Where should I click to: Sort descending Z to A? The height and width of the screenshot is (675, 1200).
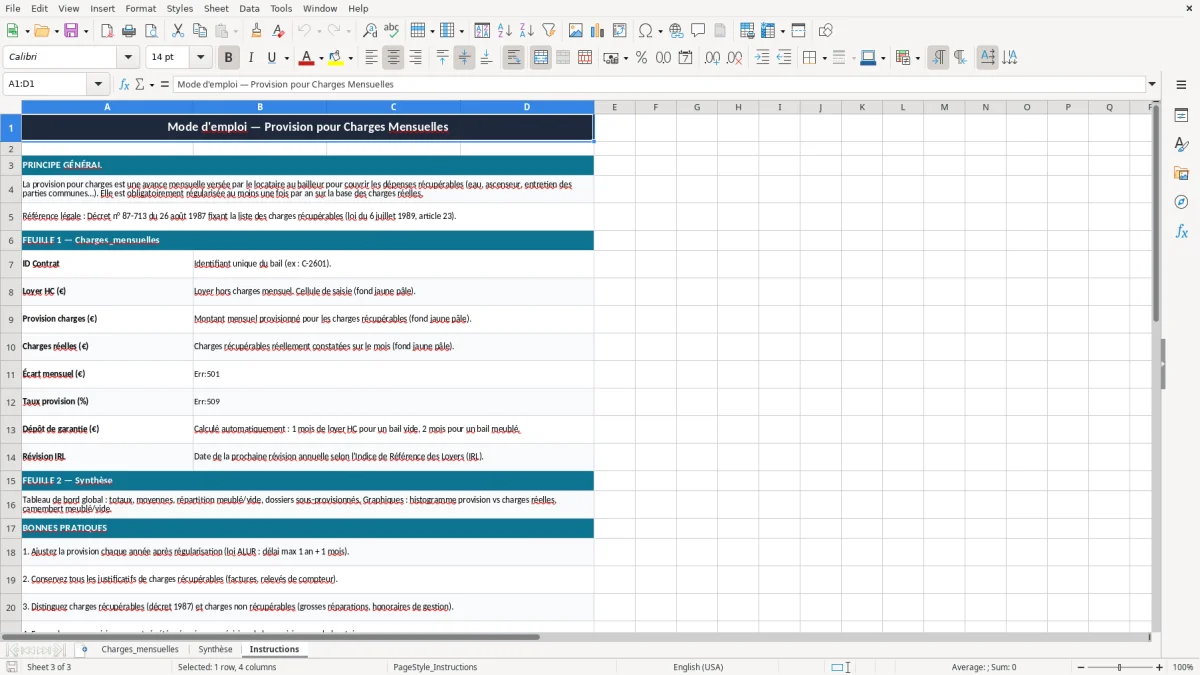[527, 31]
